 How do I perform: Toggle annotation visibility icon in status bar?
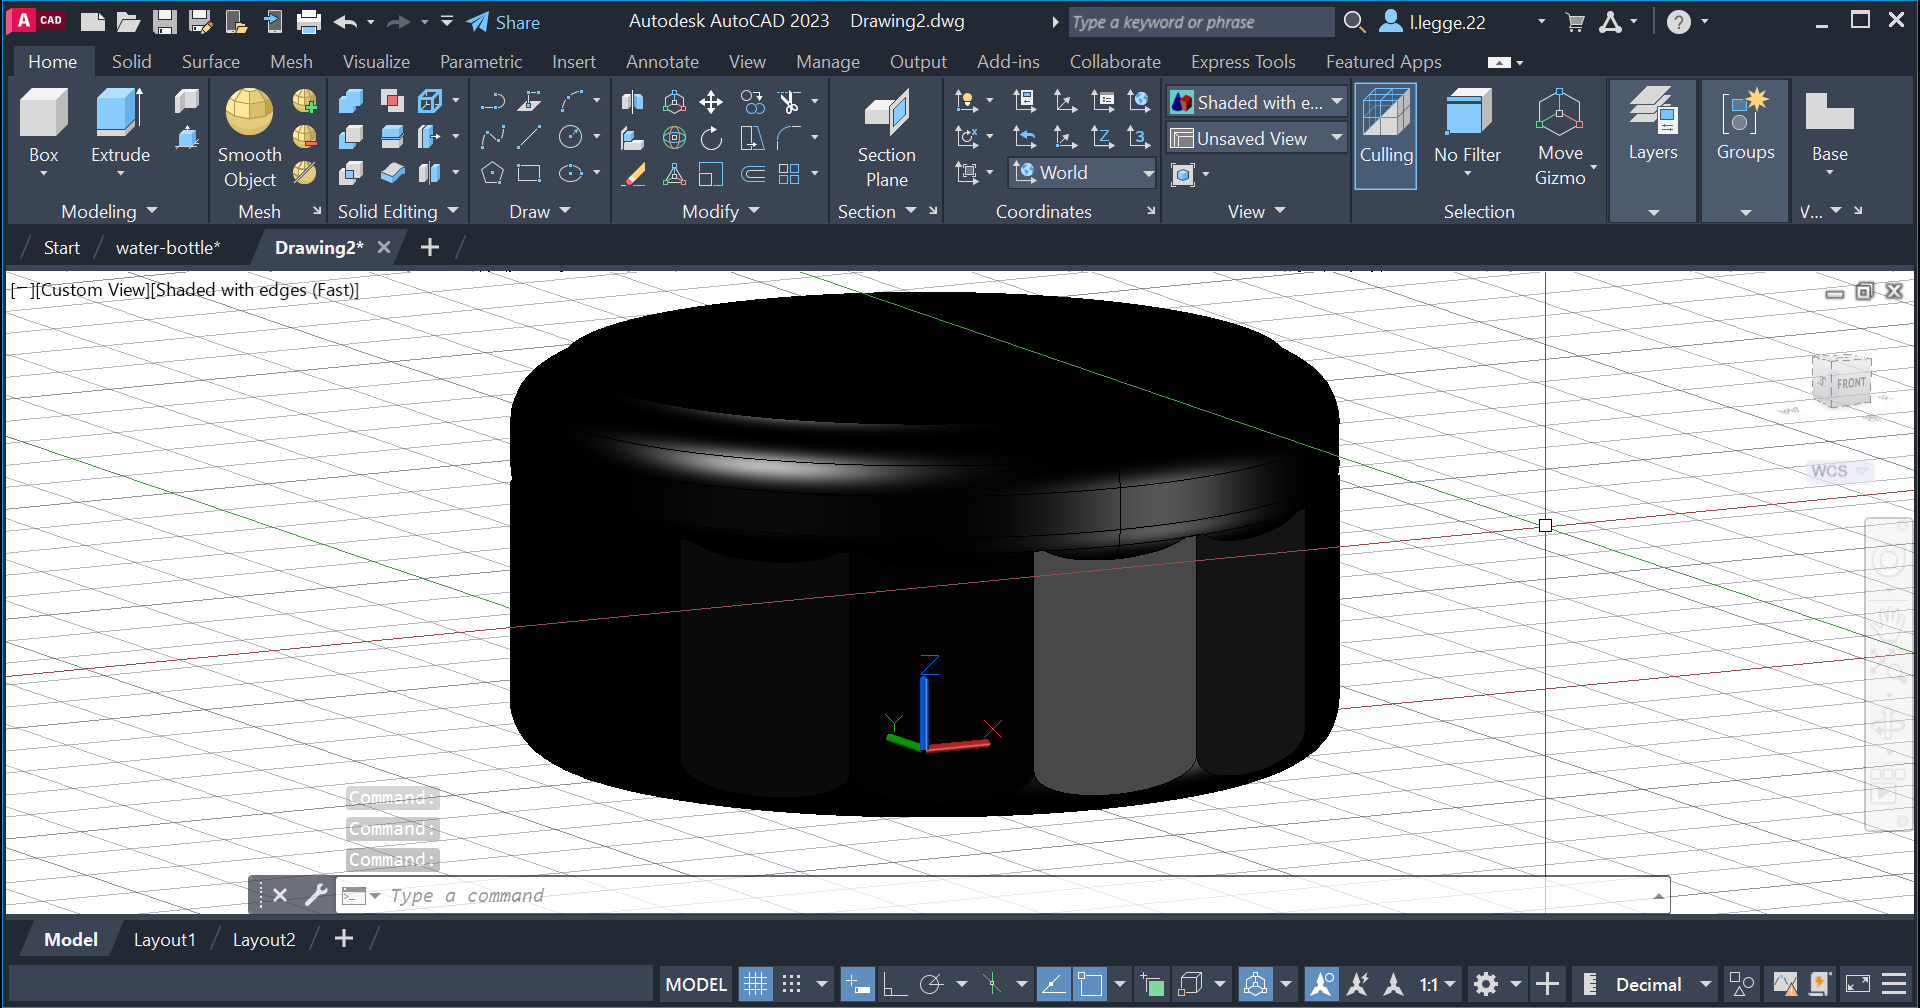1321,984
